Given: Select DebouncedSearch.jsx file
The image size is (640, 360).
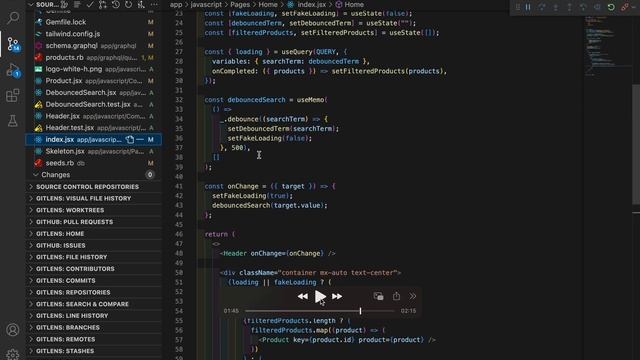Looking at the screenshot, I should pos(94,93).
